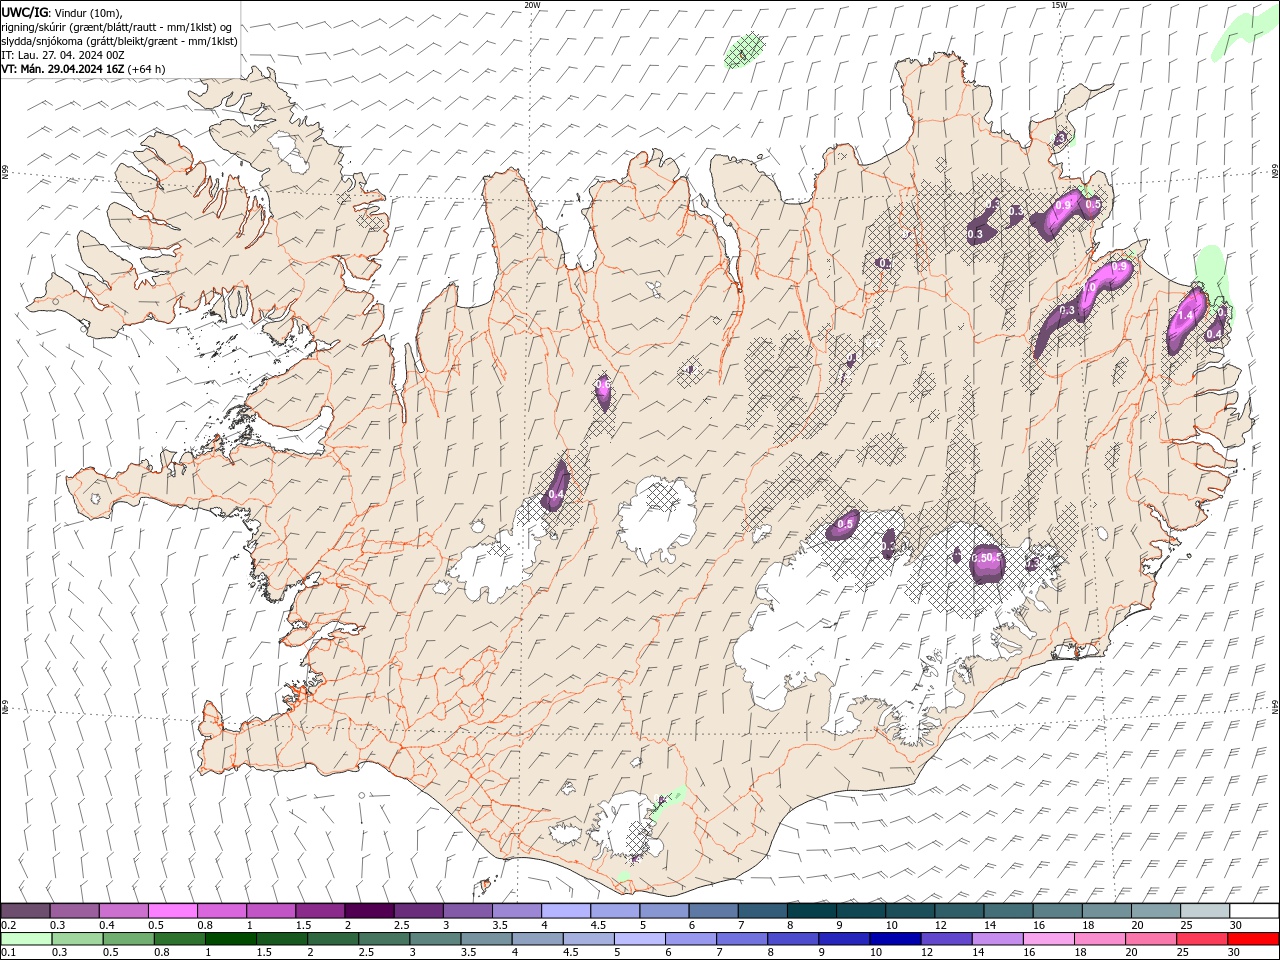This screenshot has height=960, width=1280.
Task: Click the 'VT: Mán. 29.04.2024 16Z' valid time
Action: (63, 69)
